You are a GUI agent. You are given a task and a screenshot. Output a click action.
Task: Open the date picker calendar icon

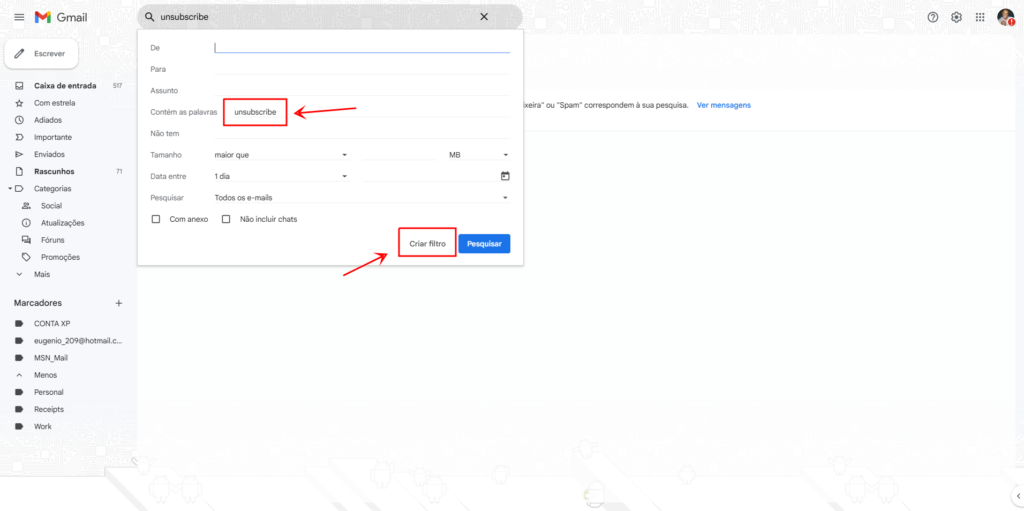(x=505, y=176)
